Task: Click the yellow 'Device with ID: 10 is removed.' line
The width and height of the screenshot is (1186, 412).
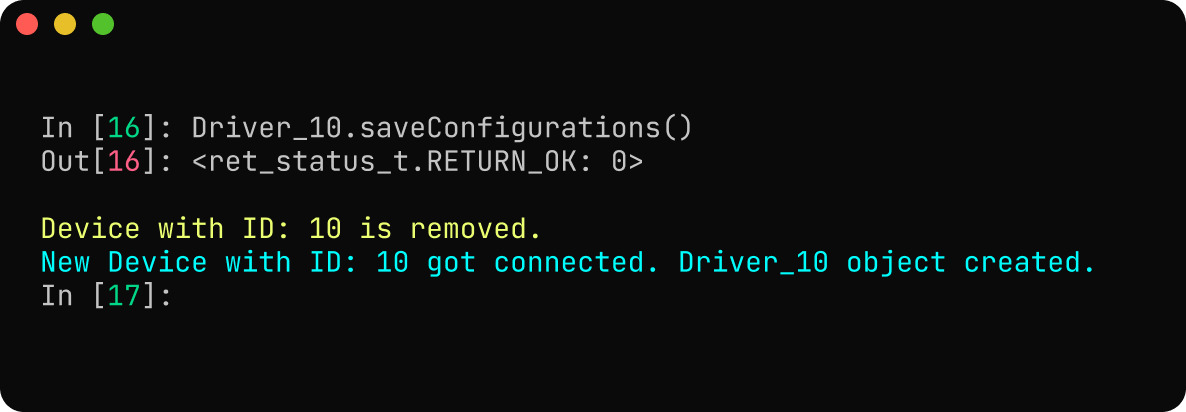Action: pos(291,228)
